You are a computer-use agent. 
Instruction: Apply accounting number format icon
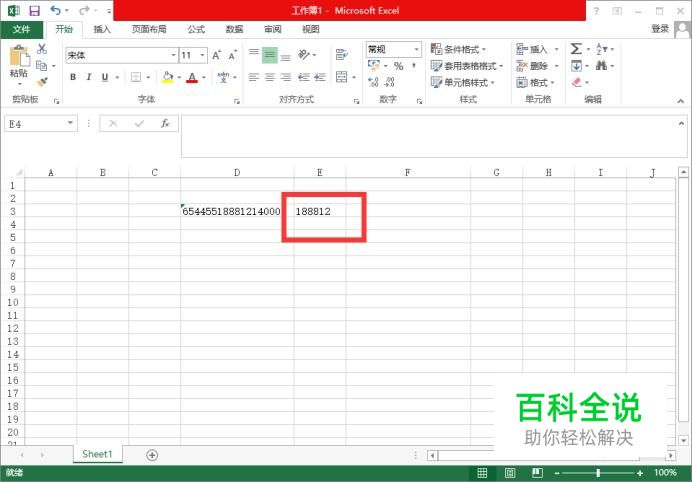pyautogui.click(x=374, y=66)
